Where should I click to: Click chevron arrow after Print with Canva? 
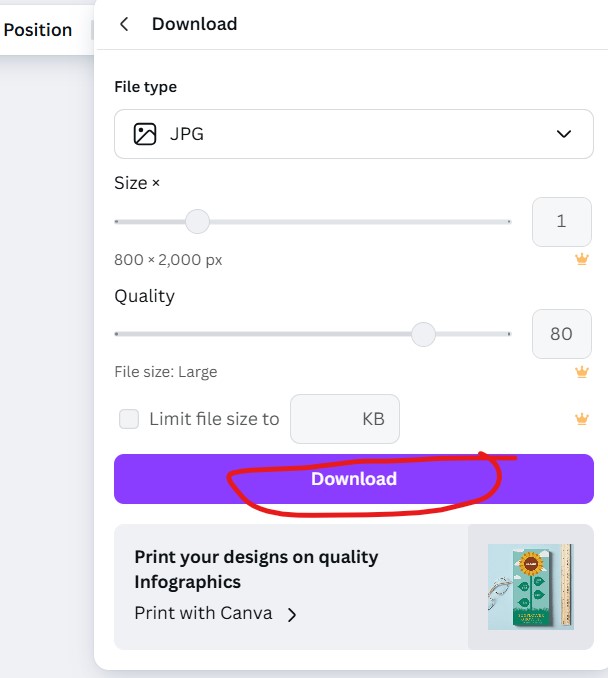[x=292, y=614]
